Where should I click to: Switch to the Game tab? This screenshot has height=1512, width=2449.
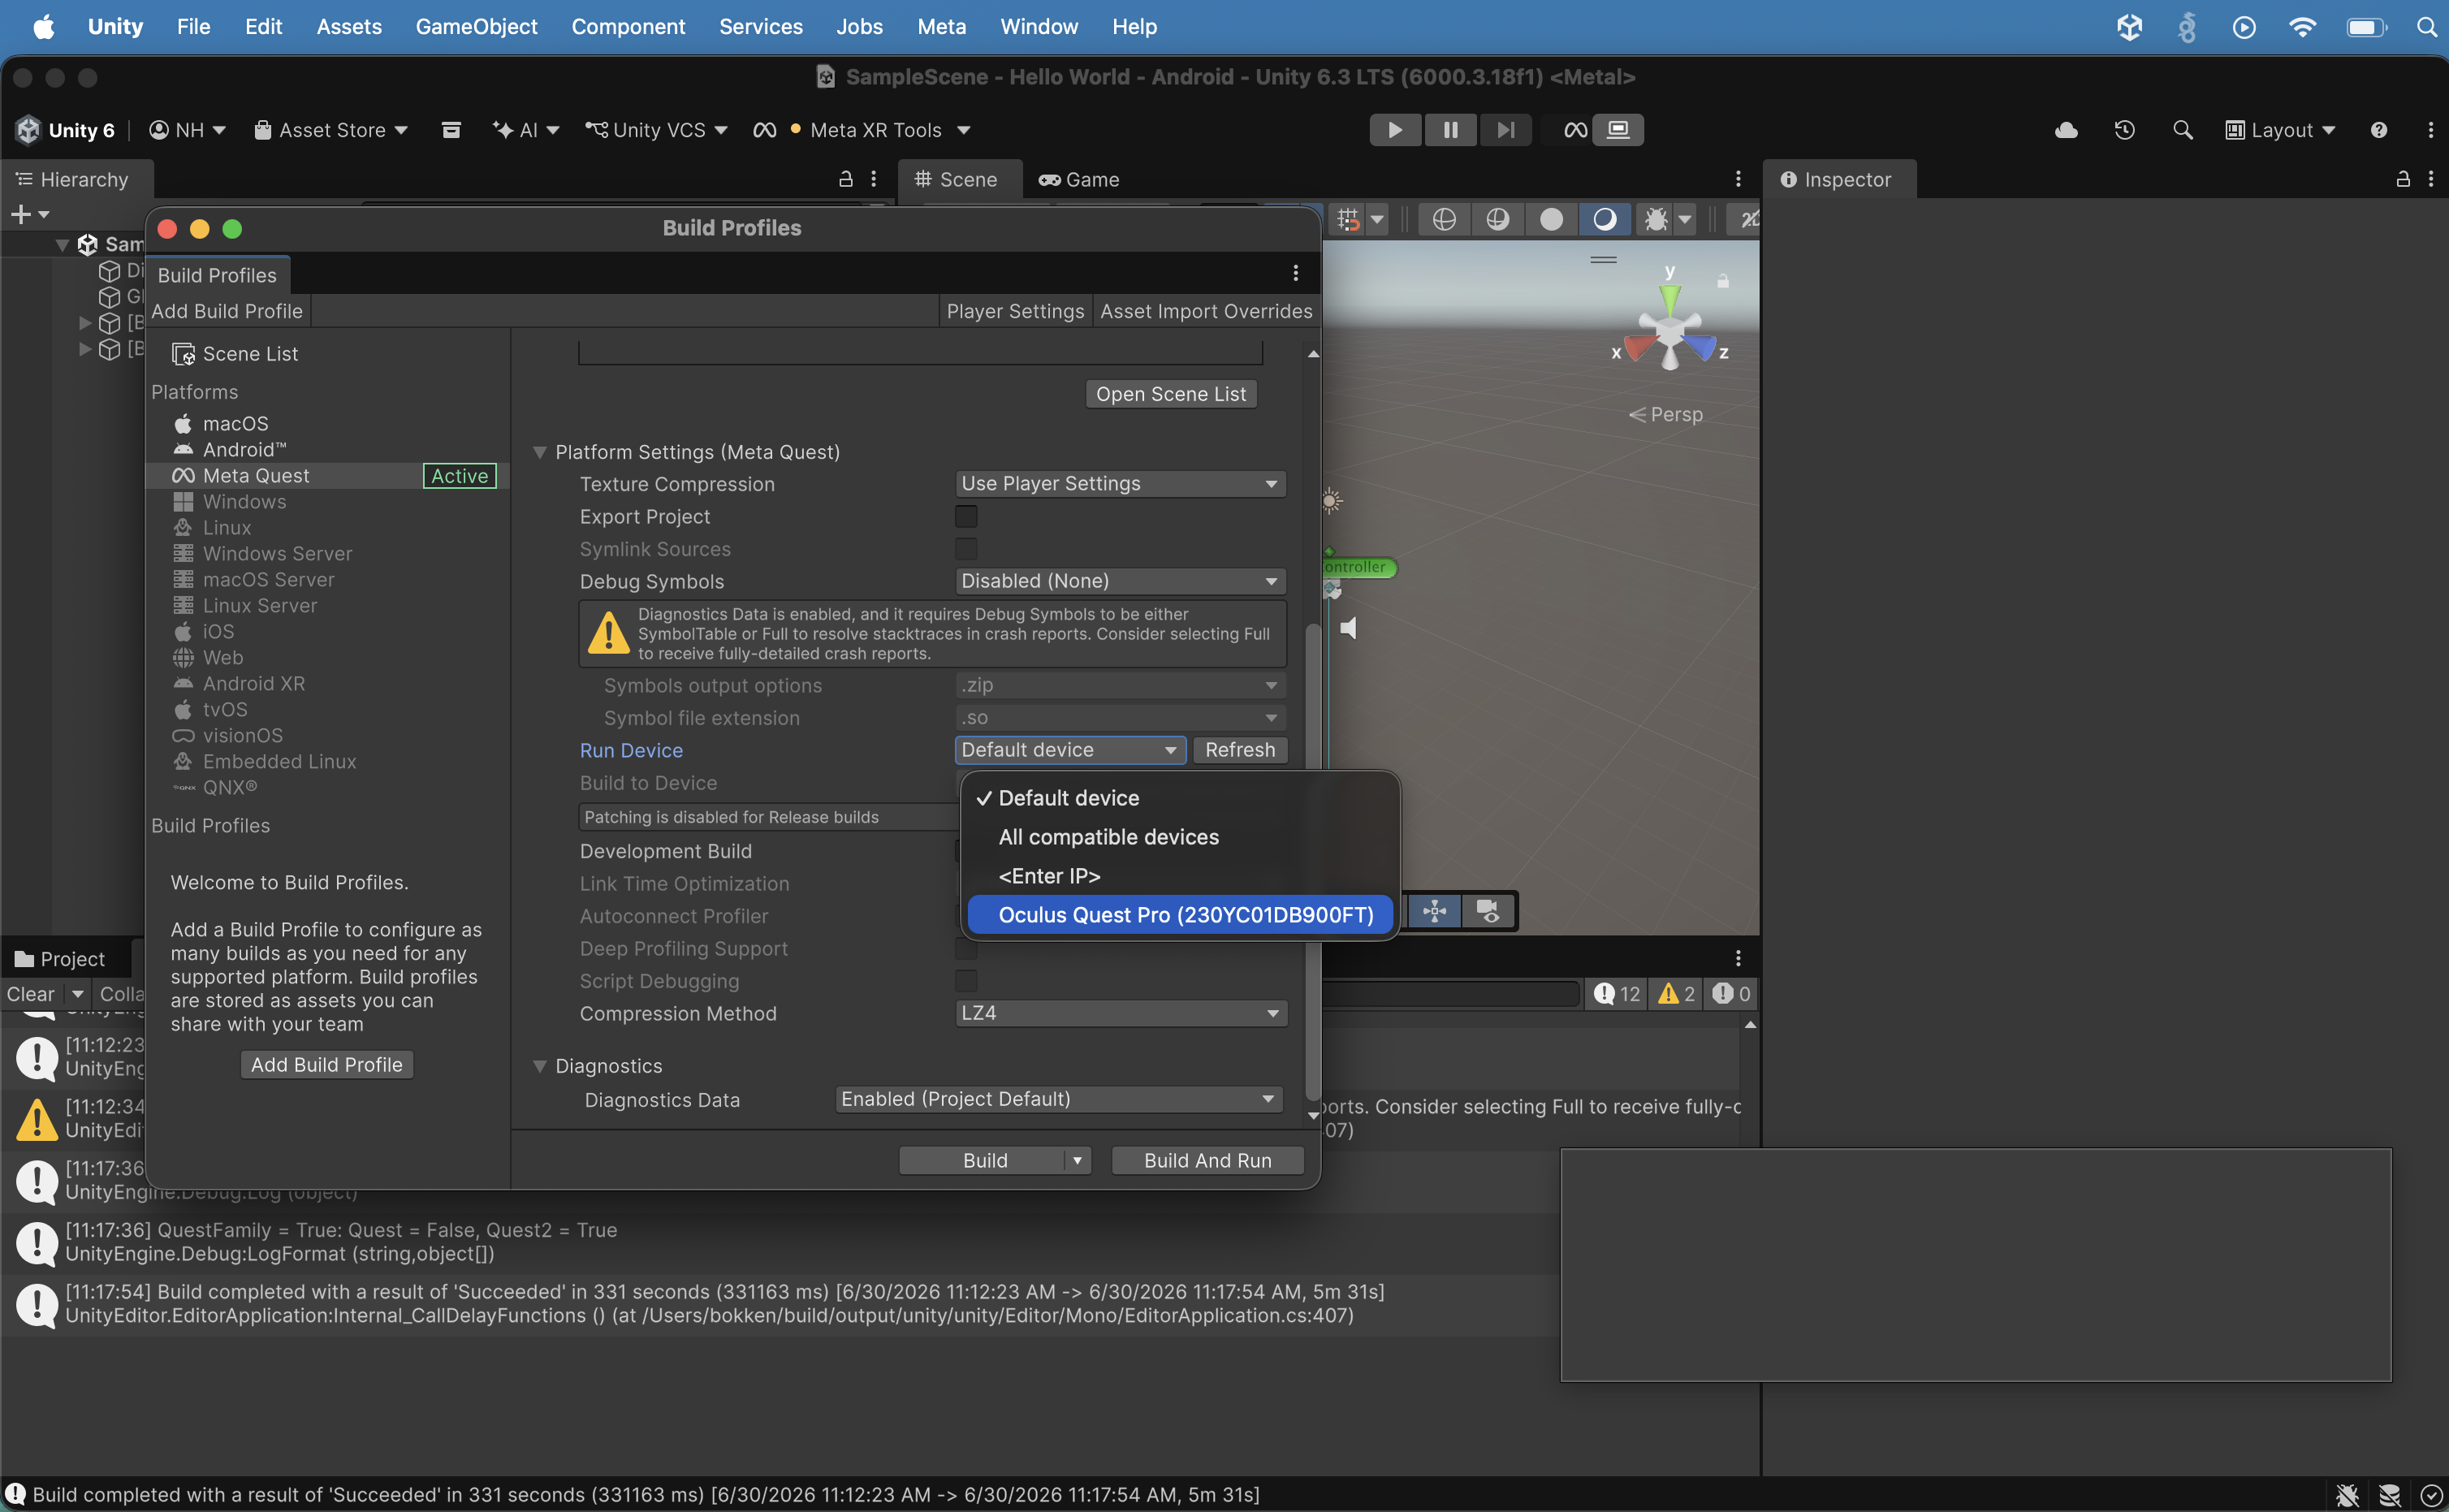1080,180
